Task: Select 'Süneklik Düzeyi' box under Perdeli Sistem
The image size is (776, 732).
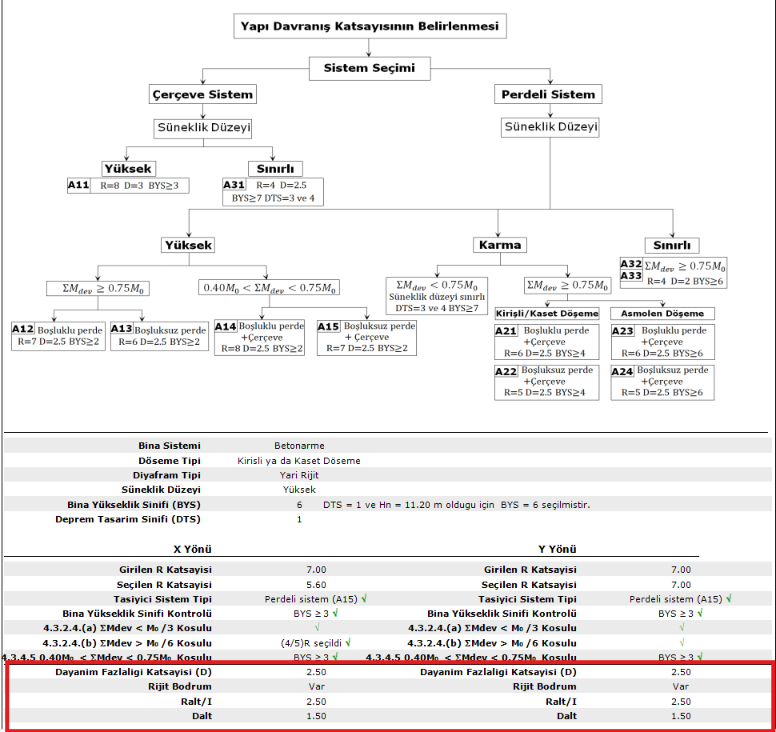Action: [x=550, y=127]
